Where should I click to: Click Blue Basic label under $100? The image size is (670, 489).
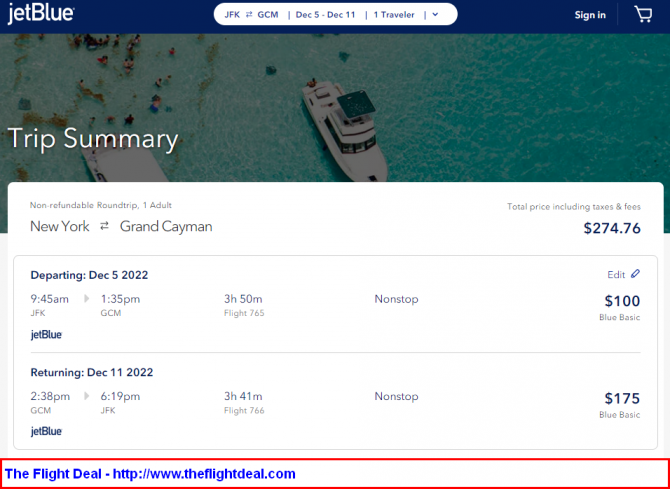coord(620,317)
